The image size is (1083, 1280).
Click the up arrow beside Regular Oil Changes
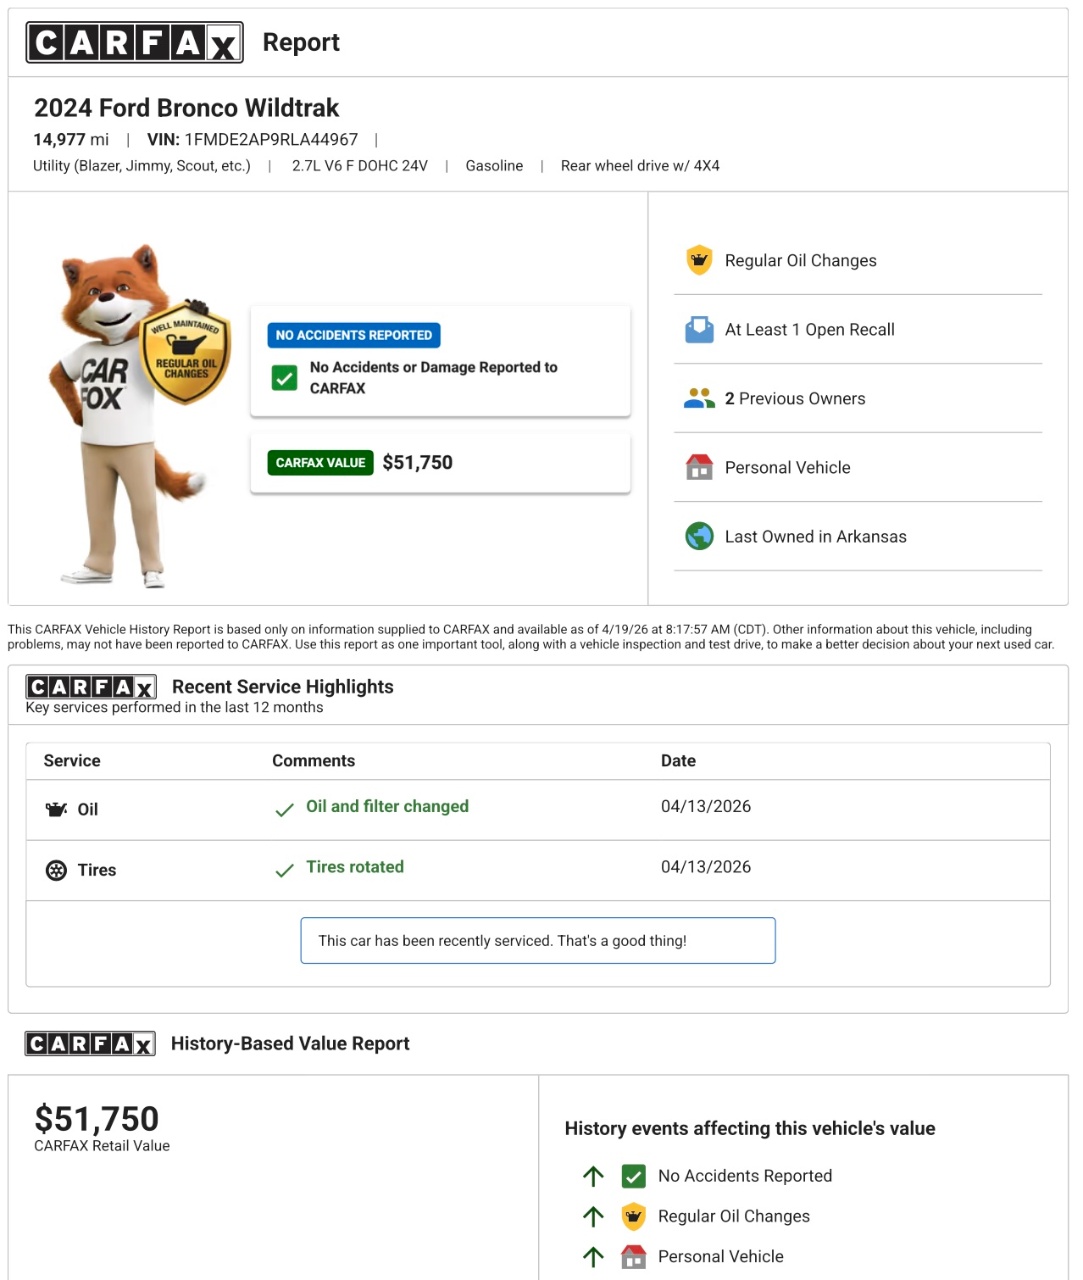pyautogui.click(x=593, y=1216)
